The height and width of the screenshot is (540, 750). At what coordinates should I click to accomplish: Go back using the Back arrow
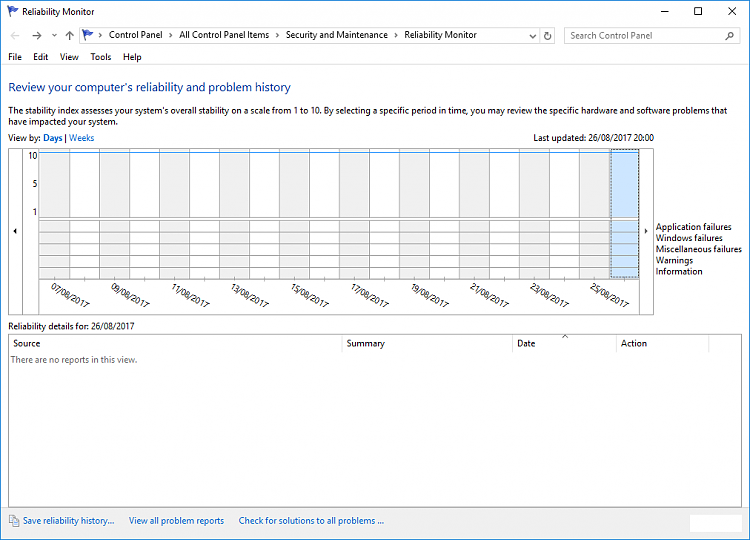15,35
